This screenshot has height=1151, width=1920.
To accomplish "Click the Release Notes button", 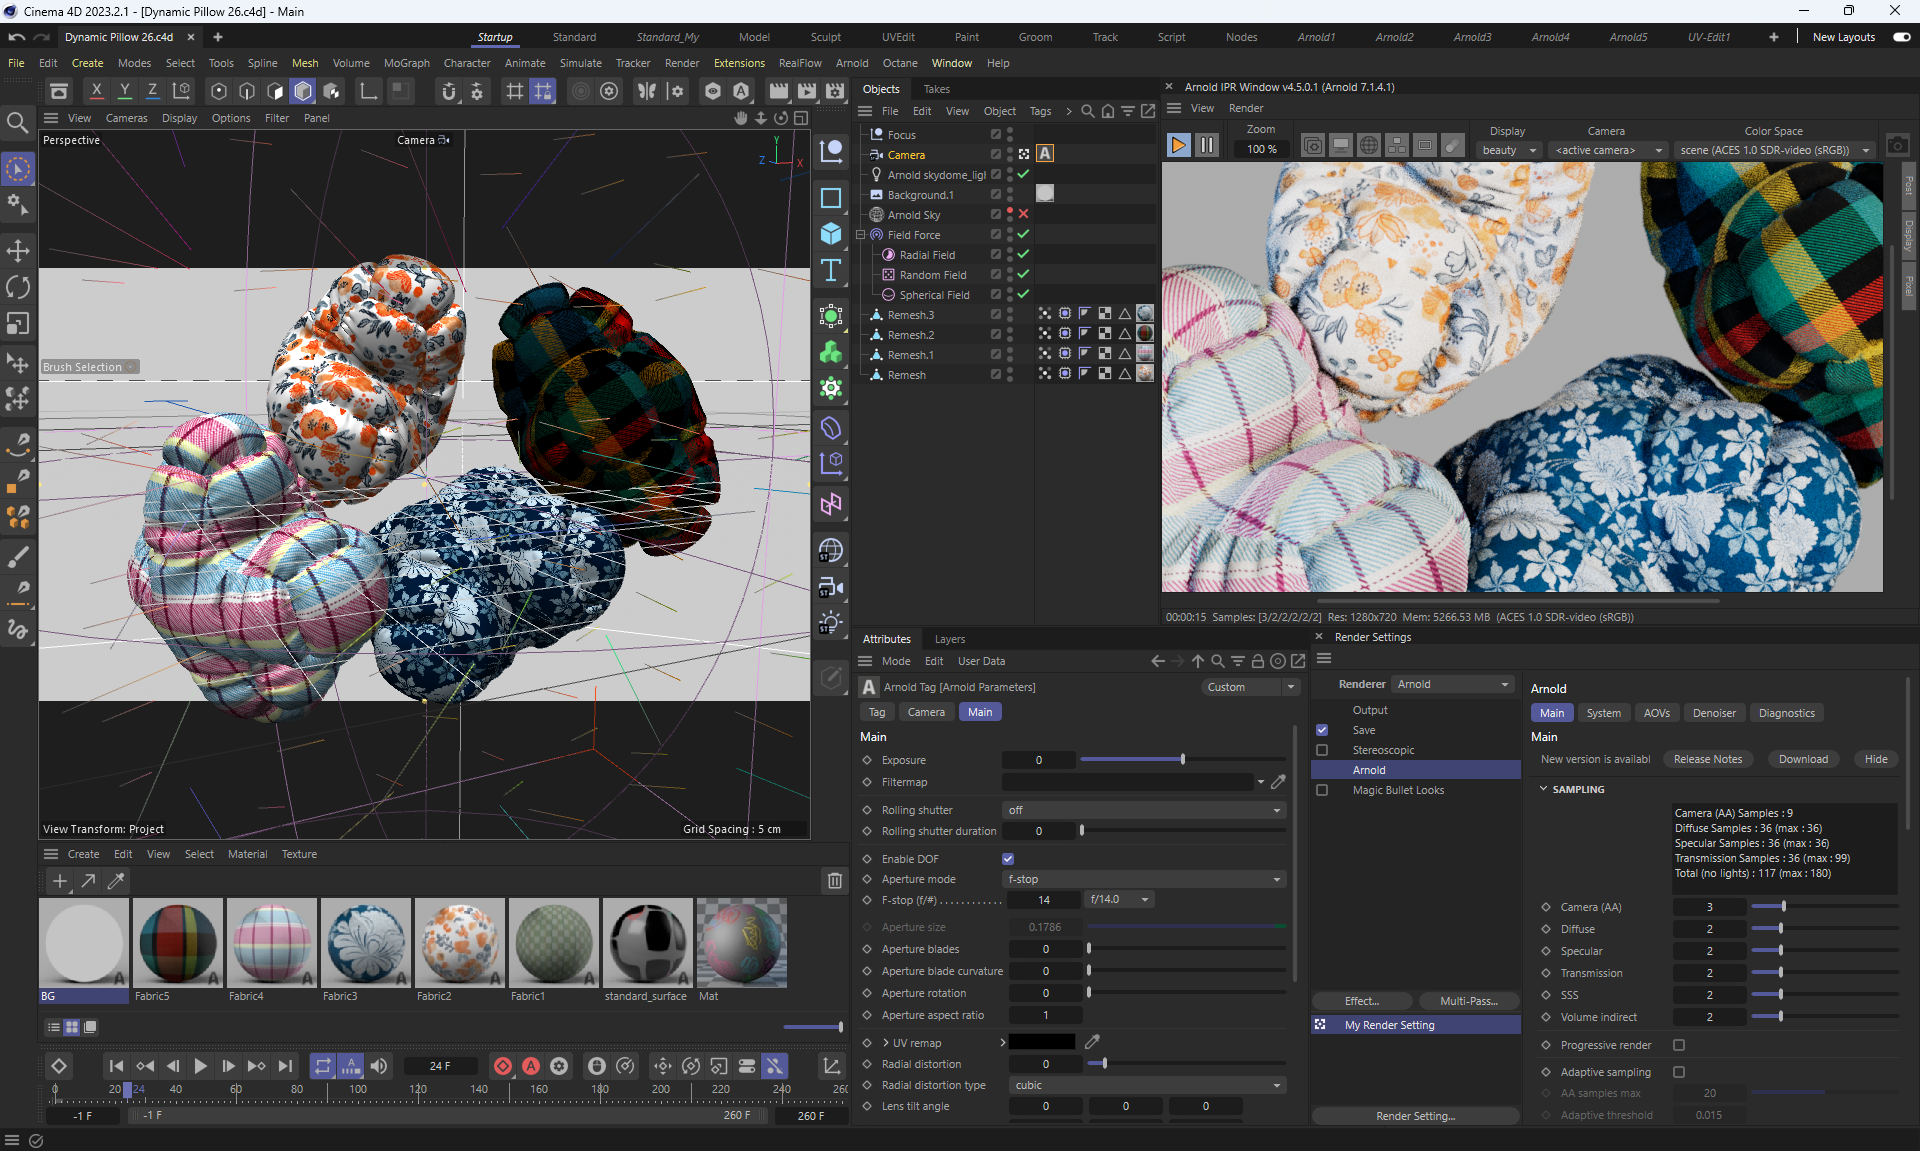I will pos(1707,759).
